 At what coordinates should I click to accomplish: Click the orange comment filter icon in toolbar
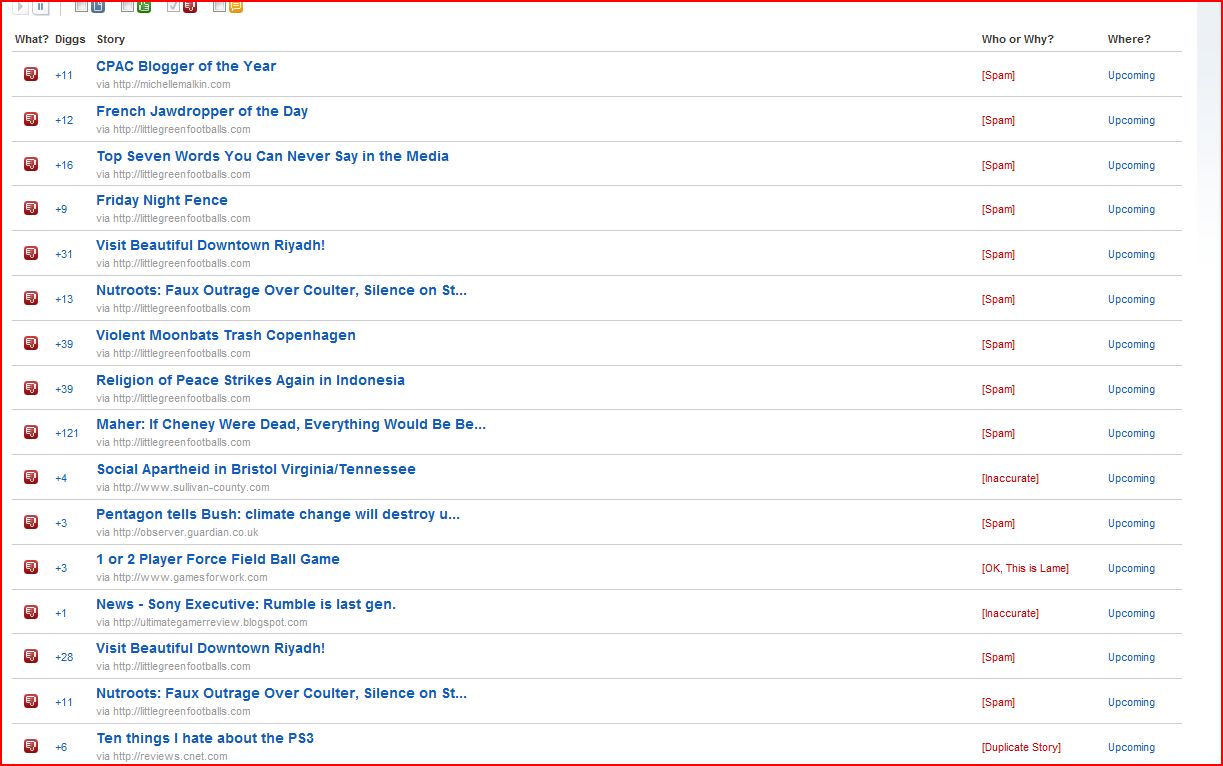click(x=236, y=6)
